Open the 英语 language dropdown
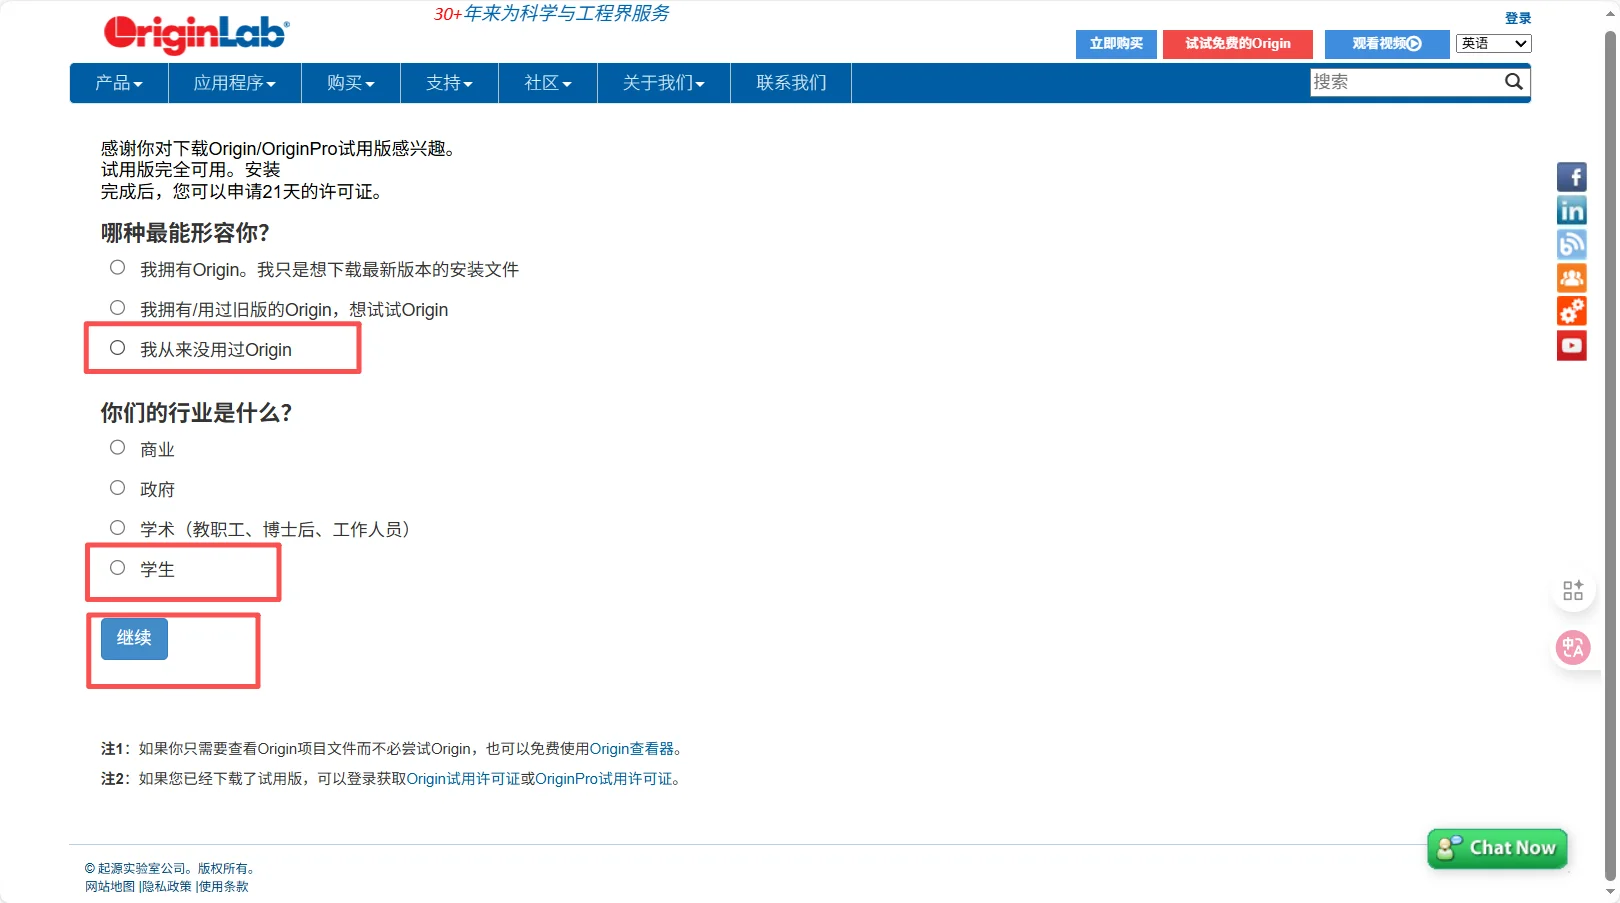Image resolution: width=1620 pixels, height=903 pixels. pos(1492,44)
